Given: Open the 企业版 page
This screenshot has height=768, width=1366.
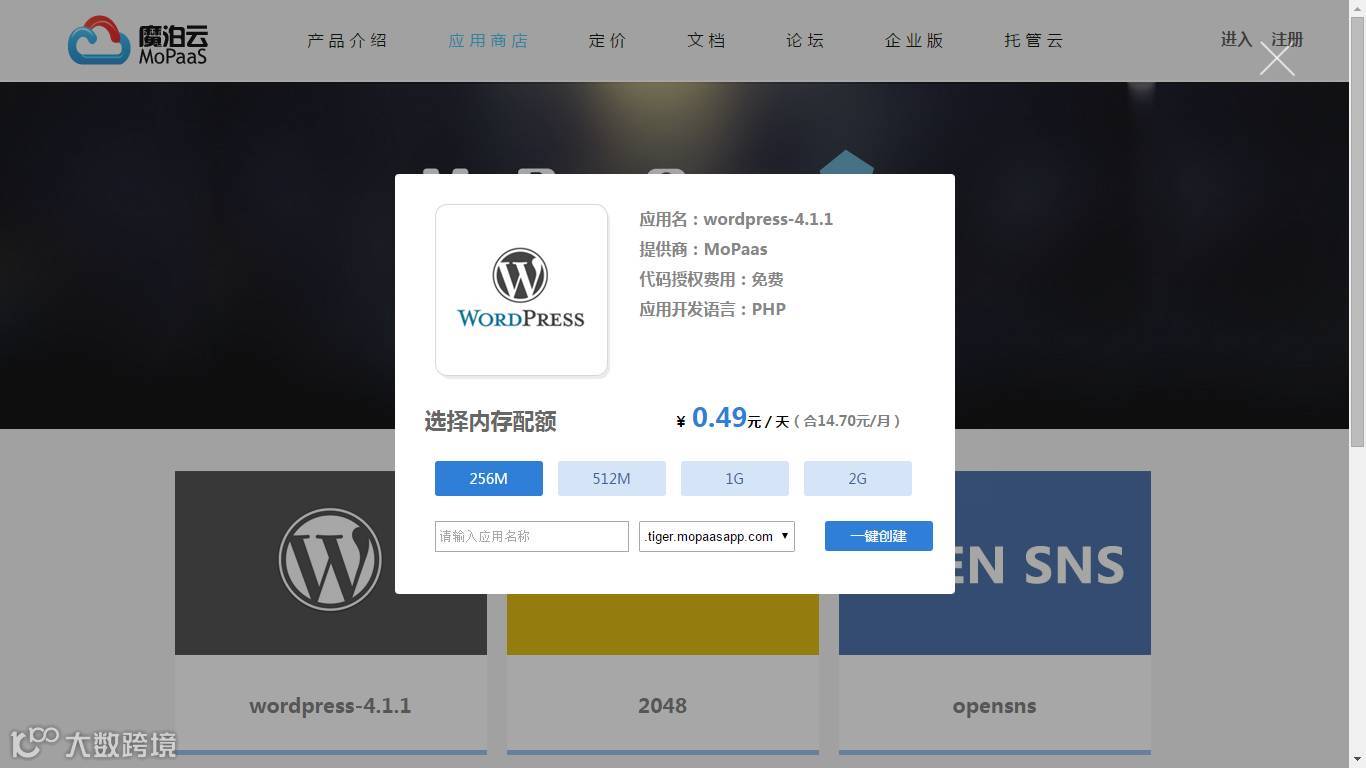Looking at the screenshot, I should point(914,41).
